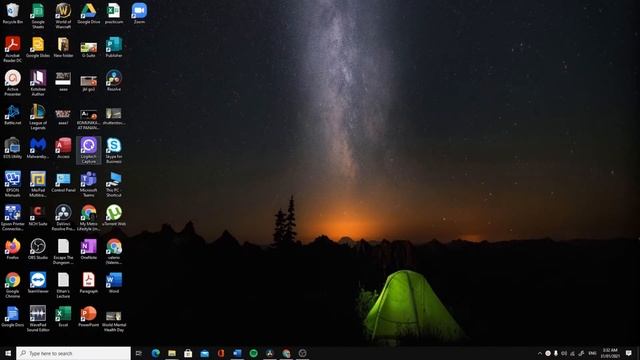The image size is (640, 360).
Task: Launch Microsoft Teams from the desktop
Action: [x=89, y=184]
